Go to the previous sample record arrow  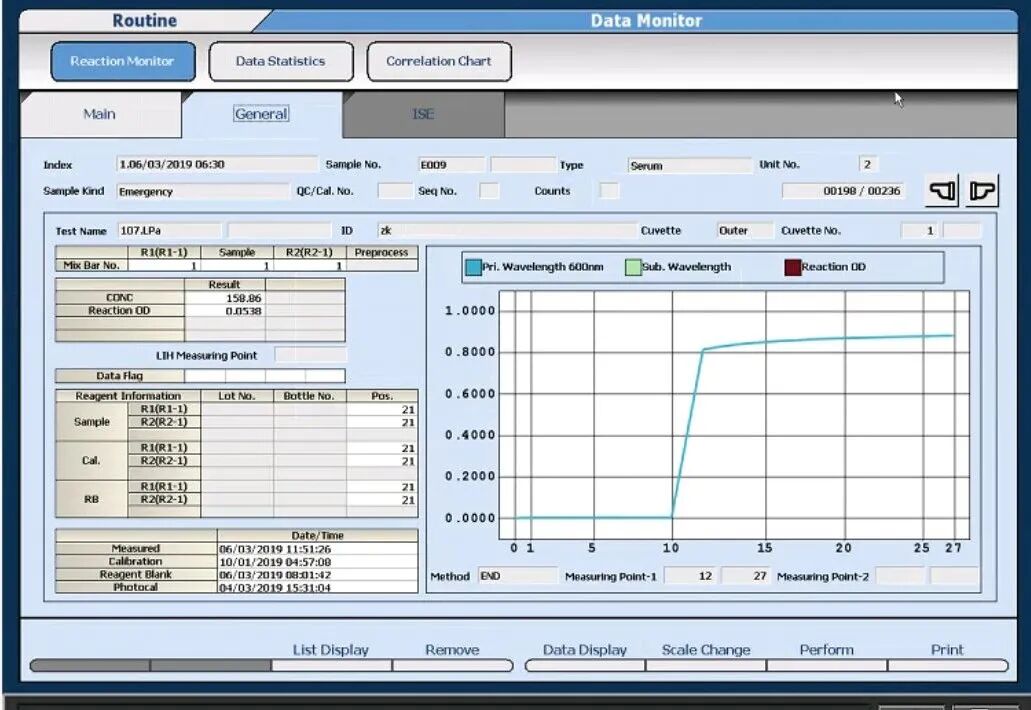[942, 191]
